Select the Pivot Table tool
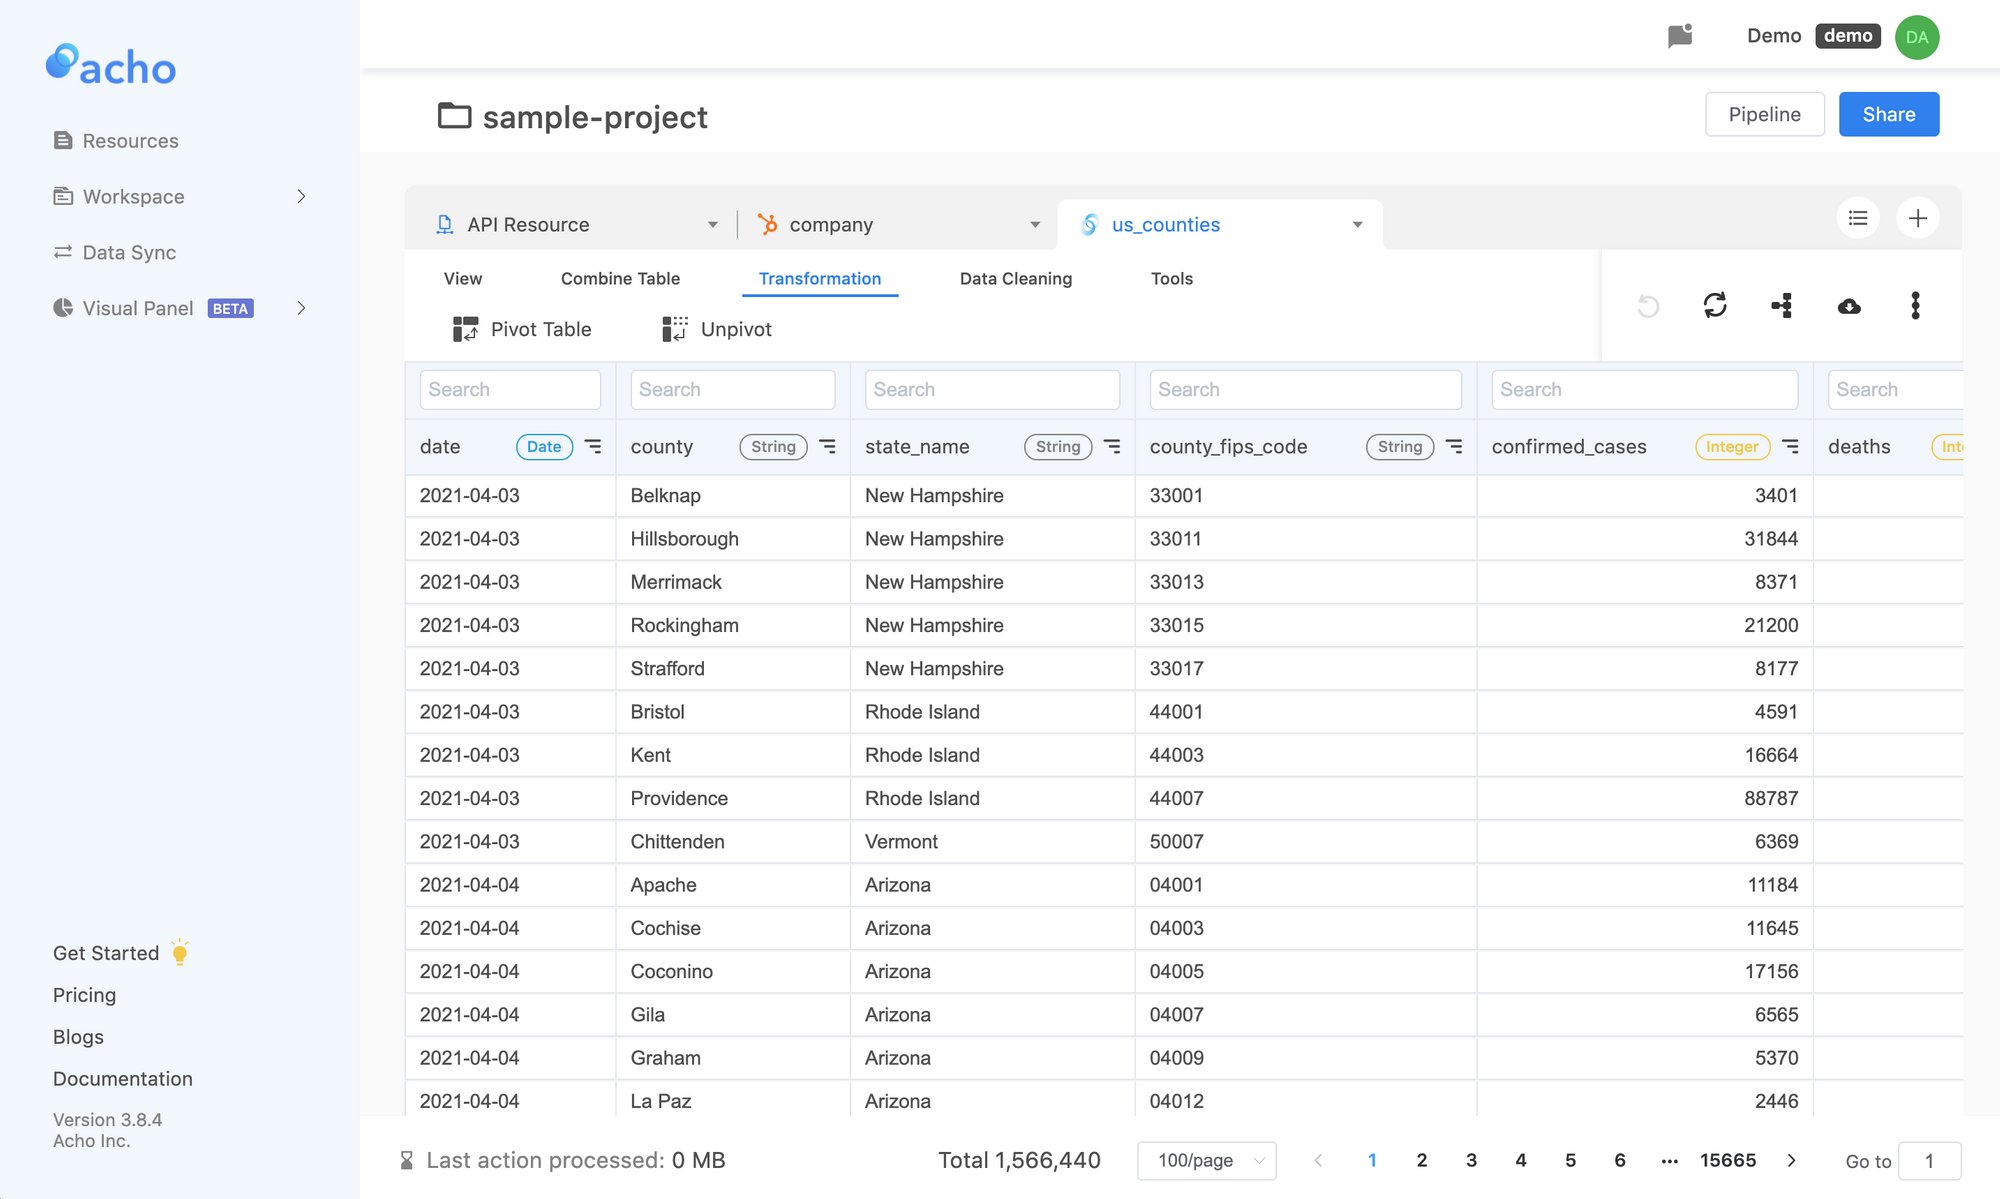This screenshot has height=1199, width=2000. click(x=521, y=329)
